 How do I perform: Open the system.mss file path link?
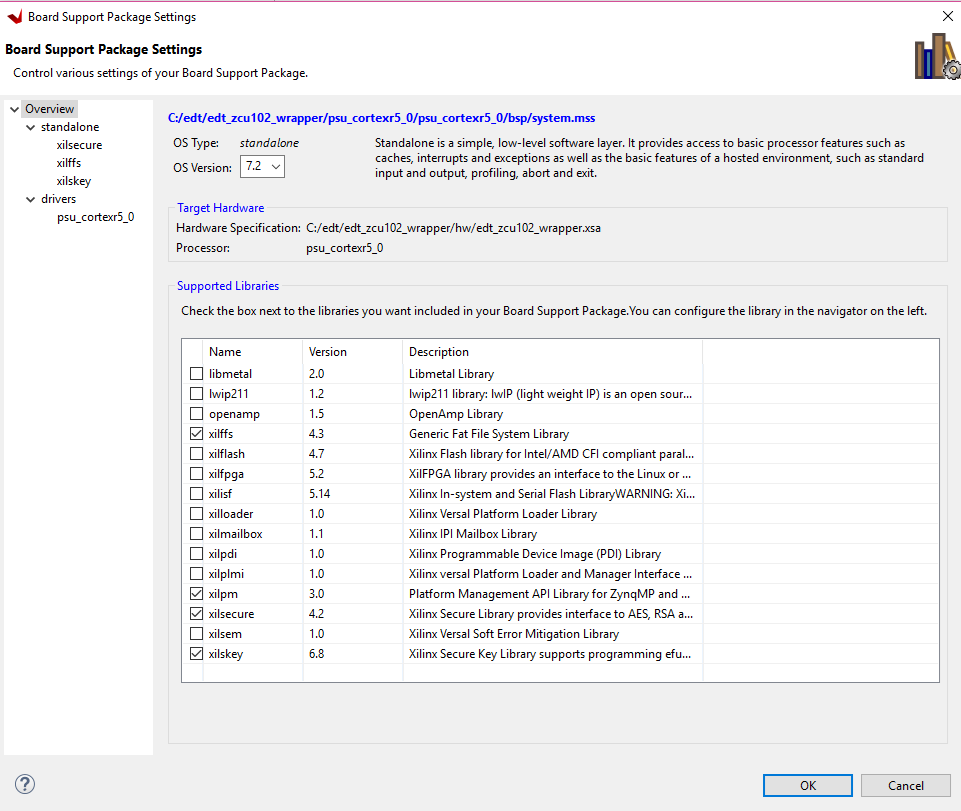381,118
